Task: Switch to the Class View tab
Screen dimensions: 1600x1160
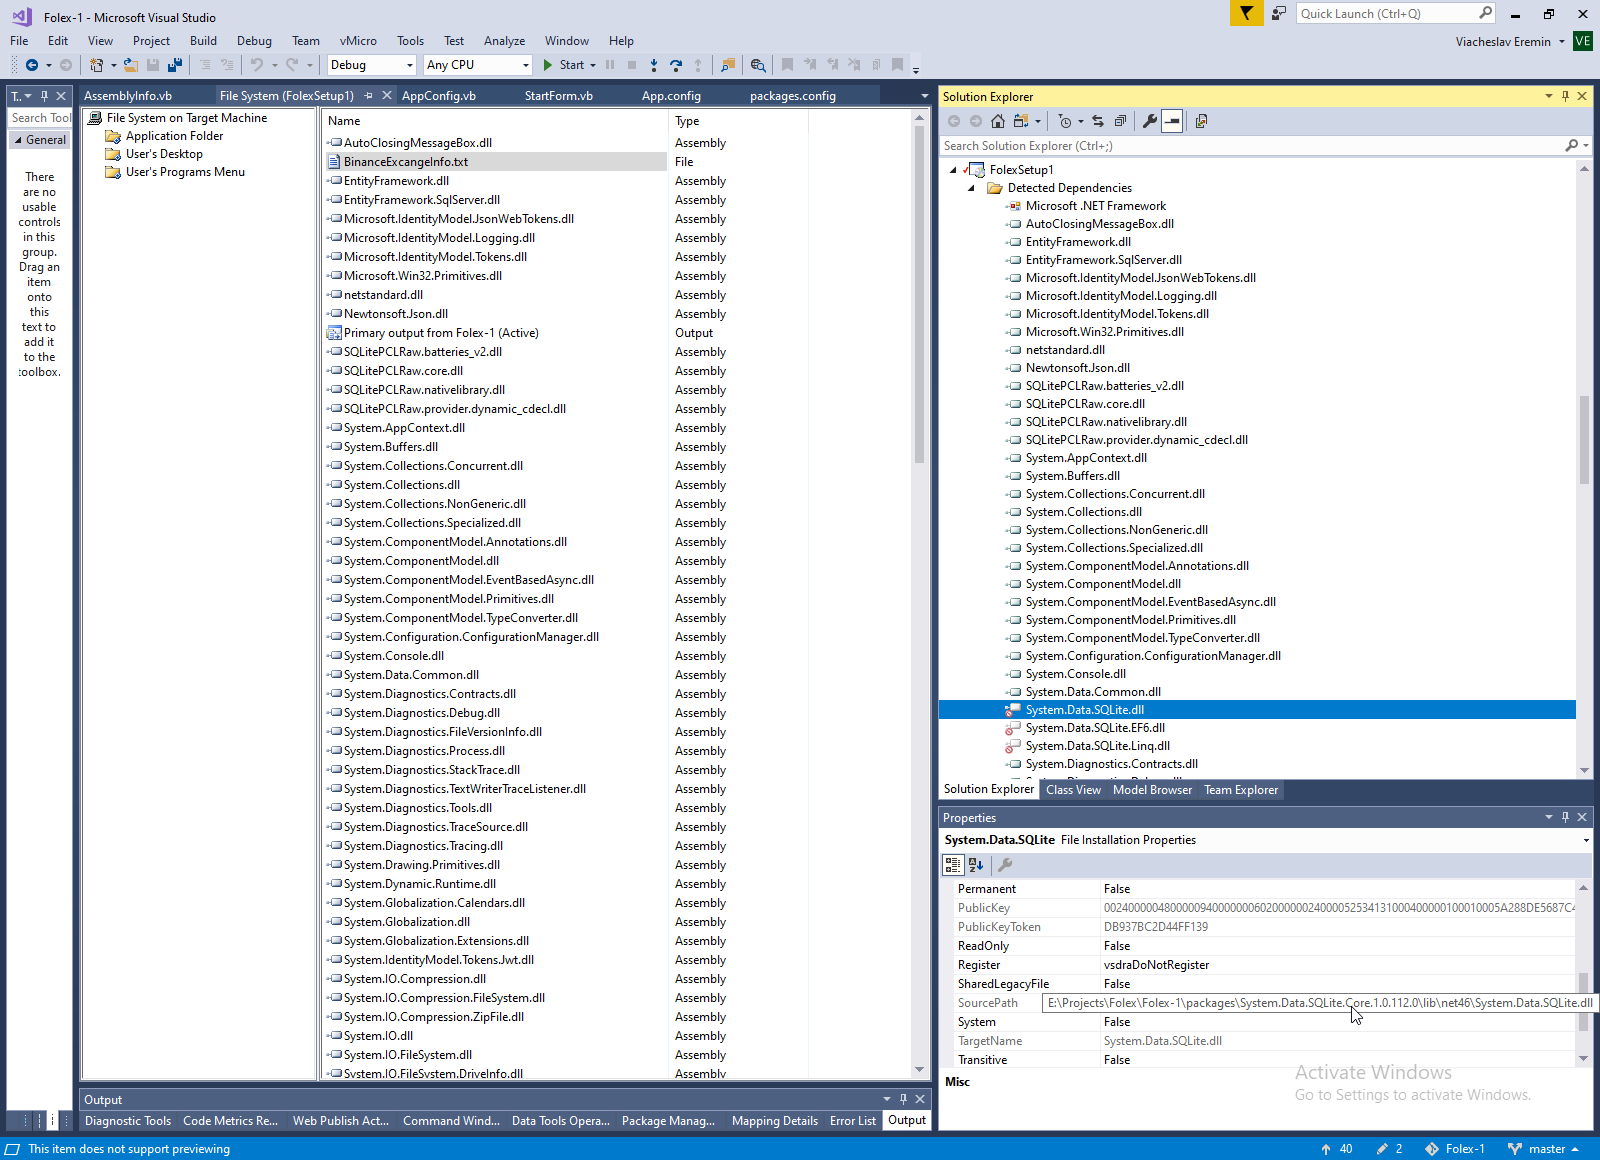Action: click(x=1073, y=790)
